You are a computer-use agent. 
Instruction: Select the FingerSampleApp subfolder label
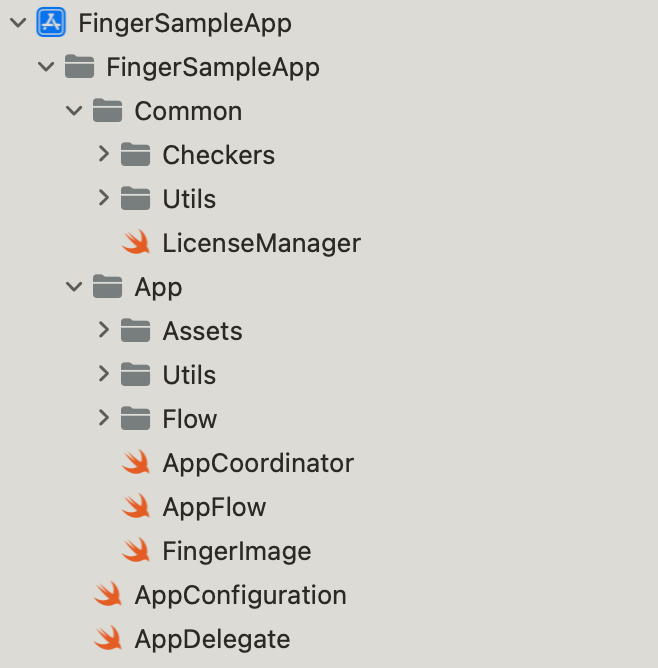pos(213,67)
